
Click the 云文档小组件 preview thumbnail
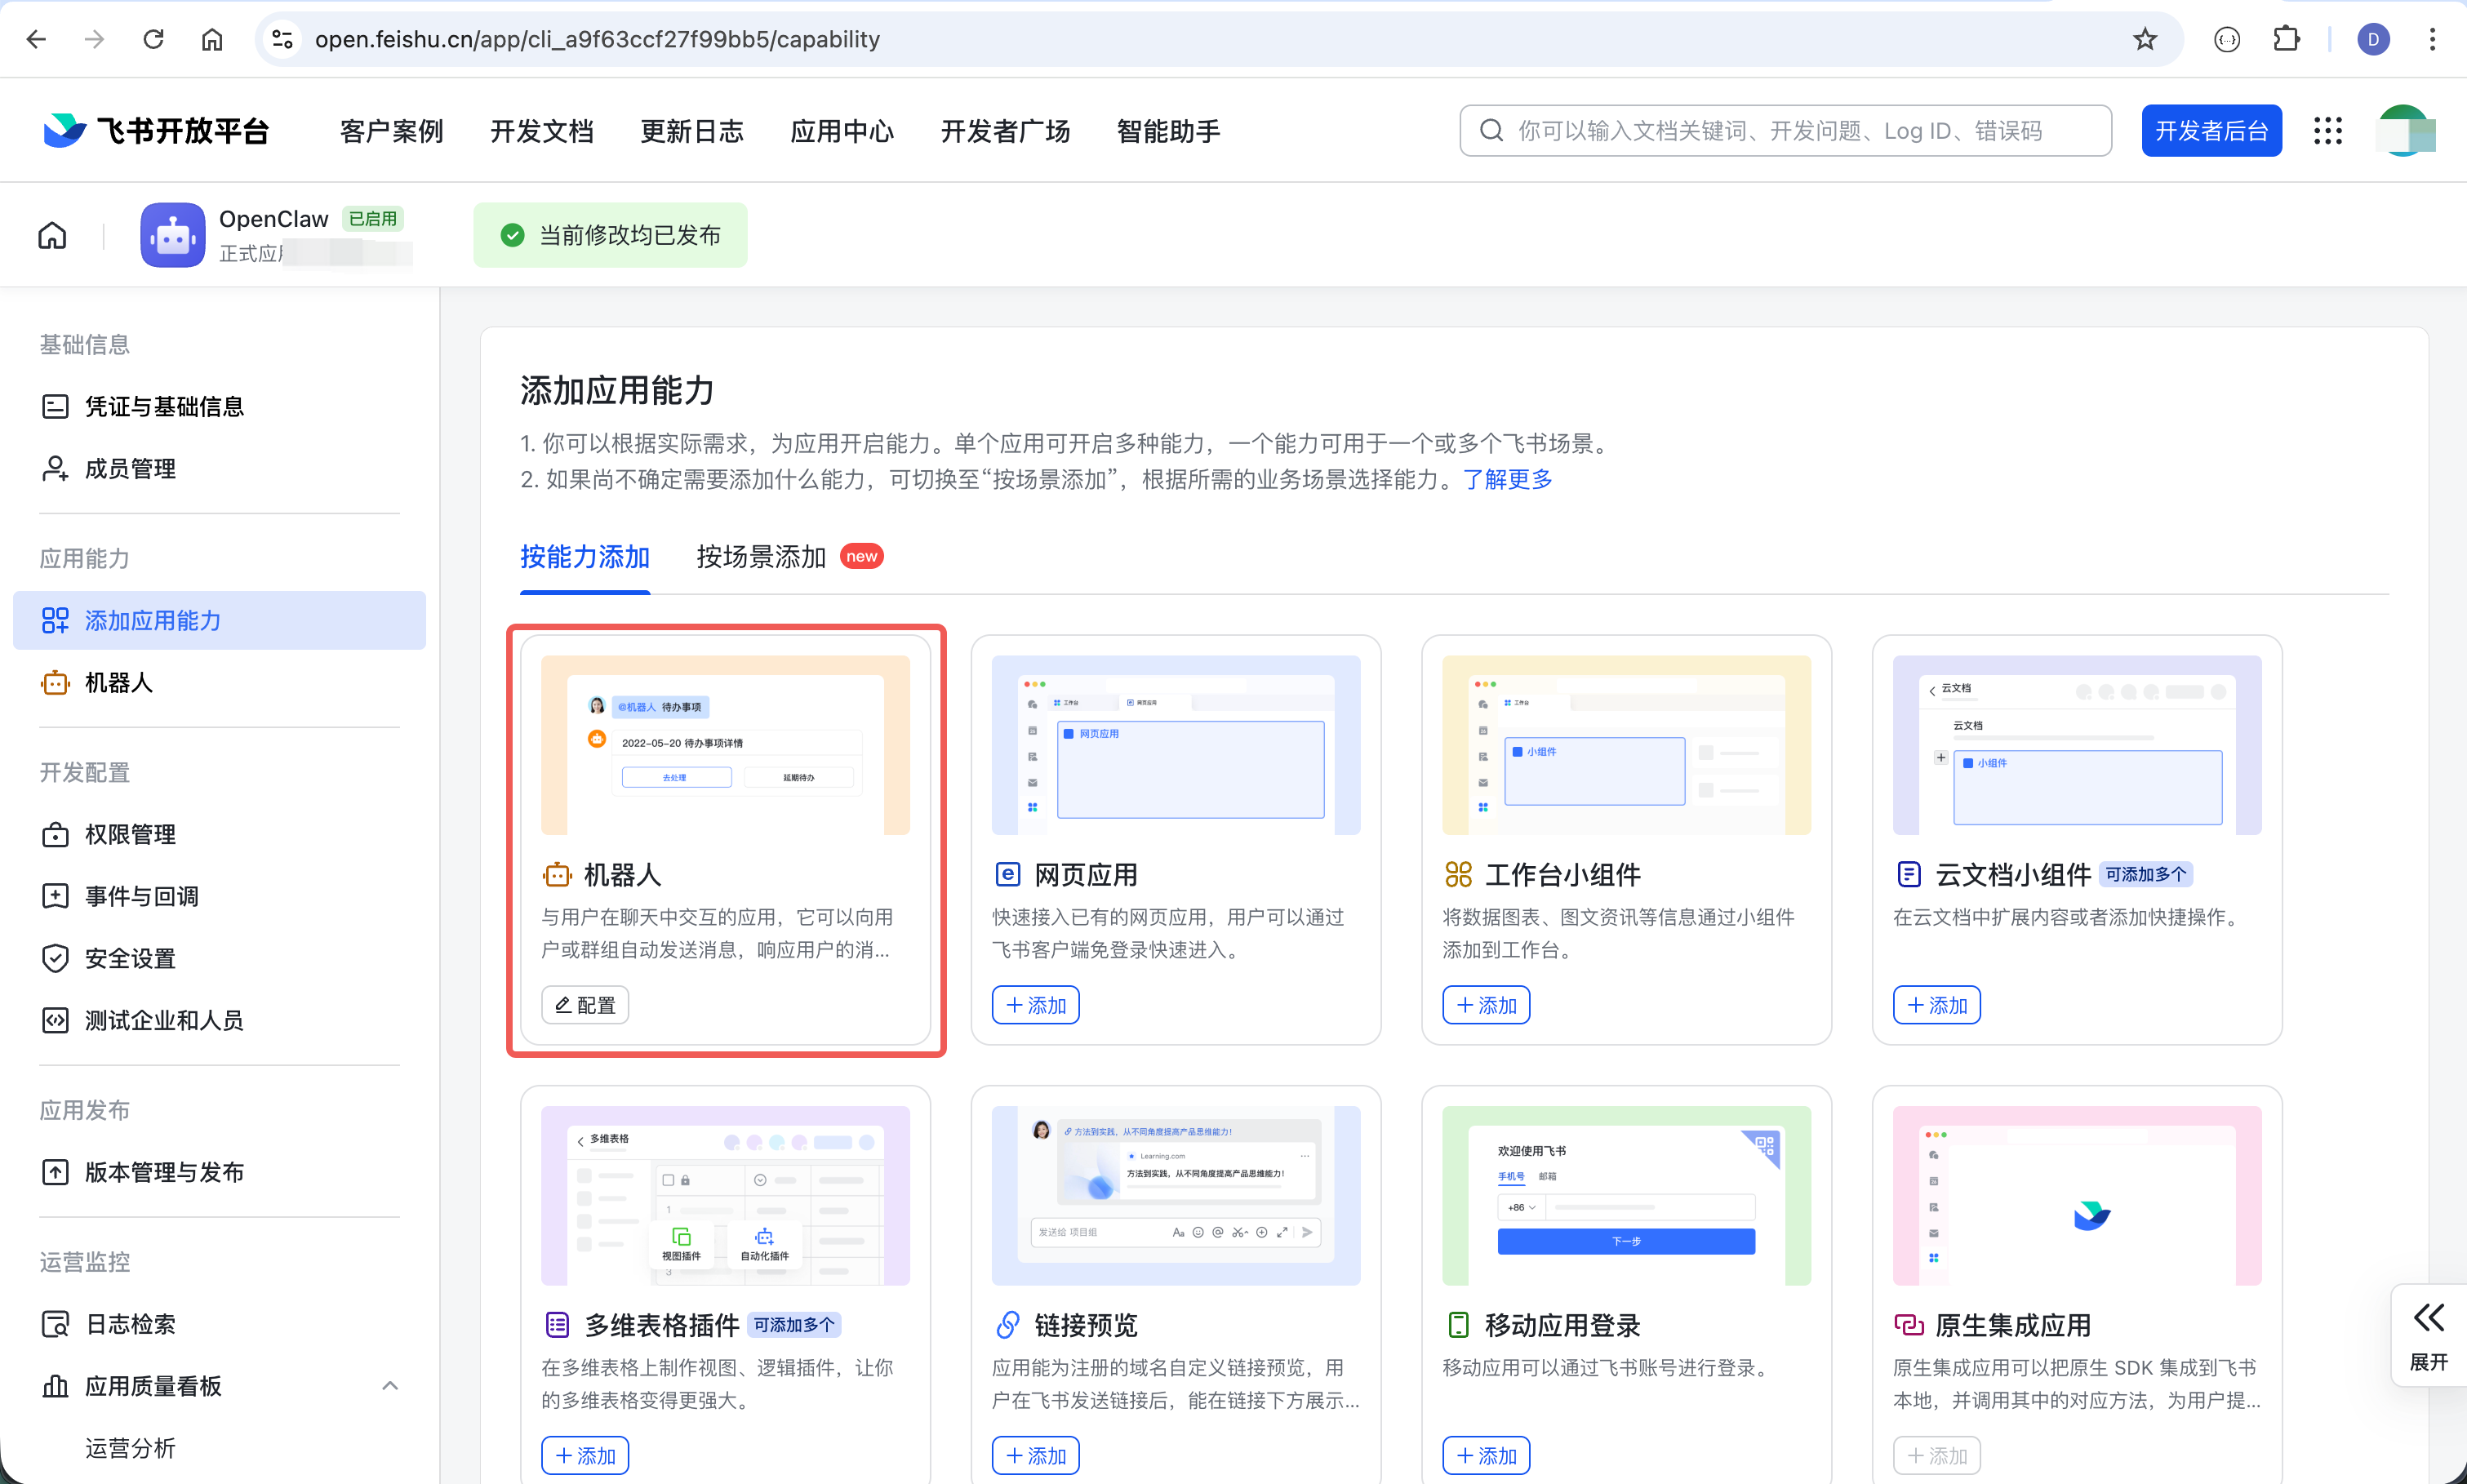click(2077, 745)
